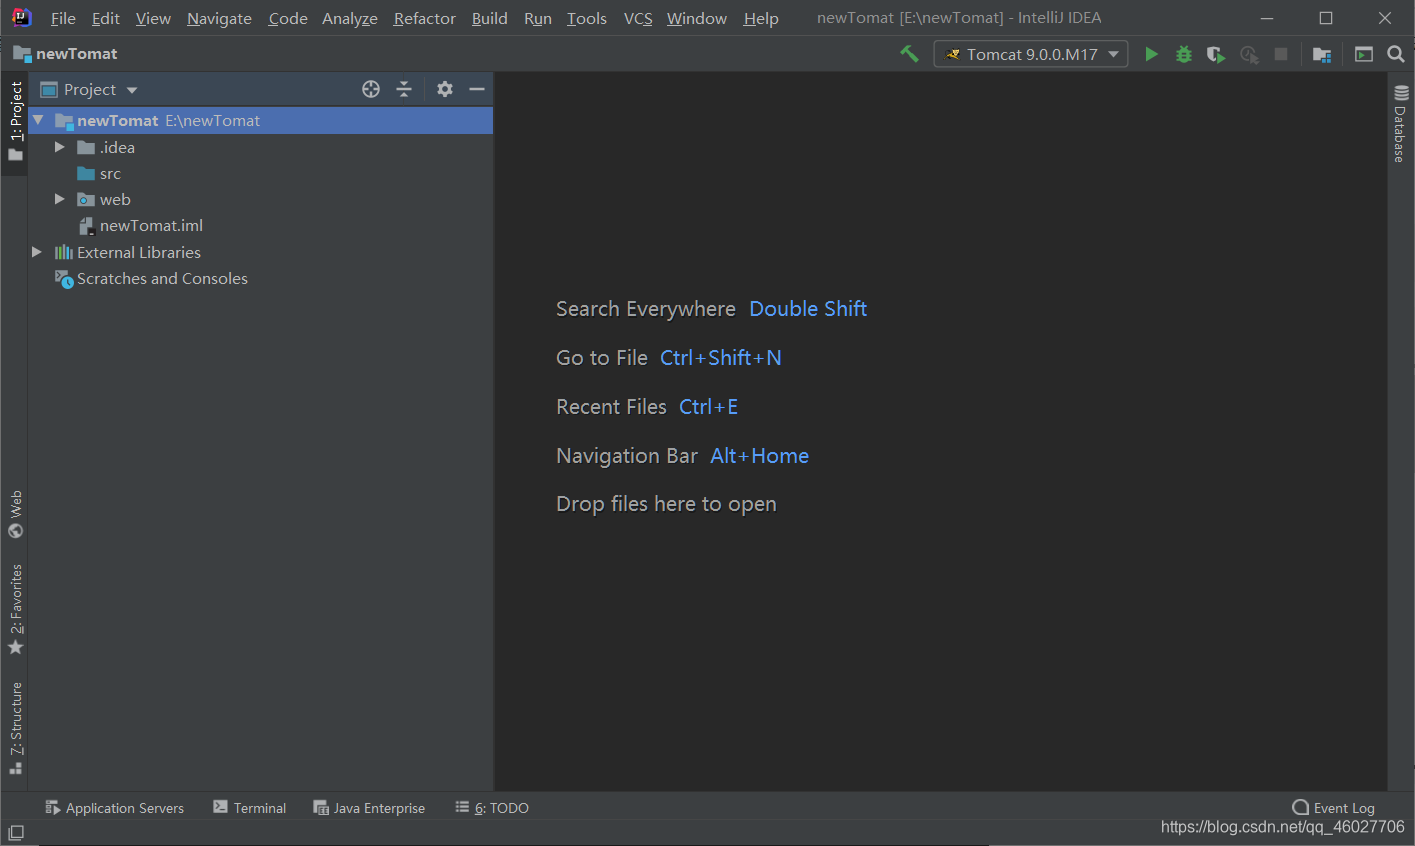This screenshot has height=846, width=1415.
Task: Start debugging with the bug icon
Action: click(1184, 54)
